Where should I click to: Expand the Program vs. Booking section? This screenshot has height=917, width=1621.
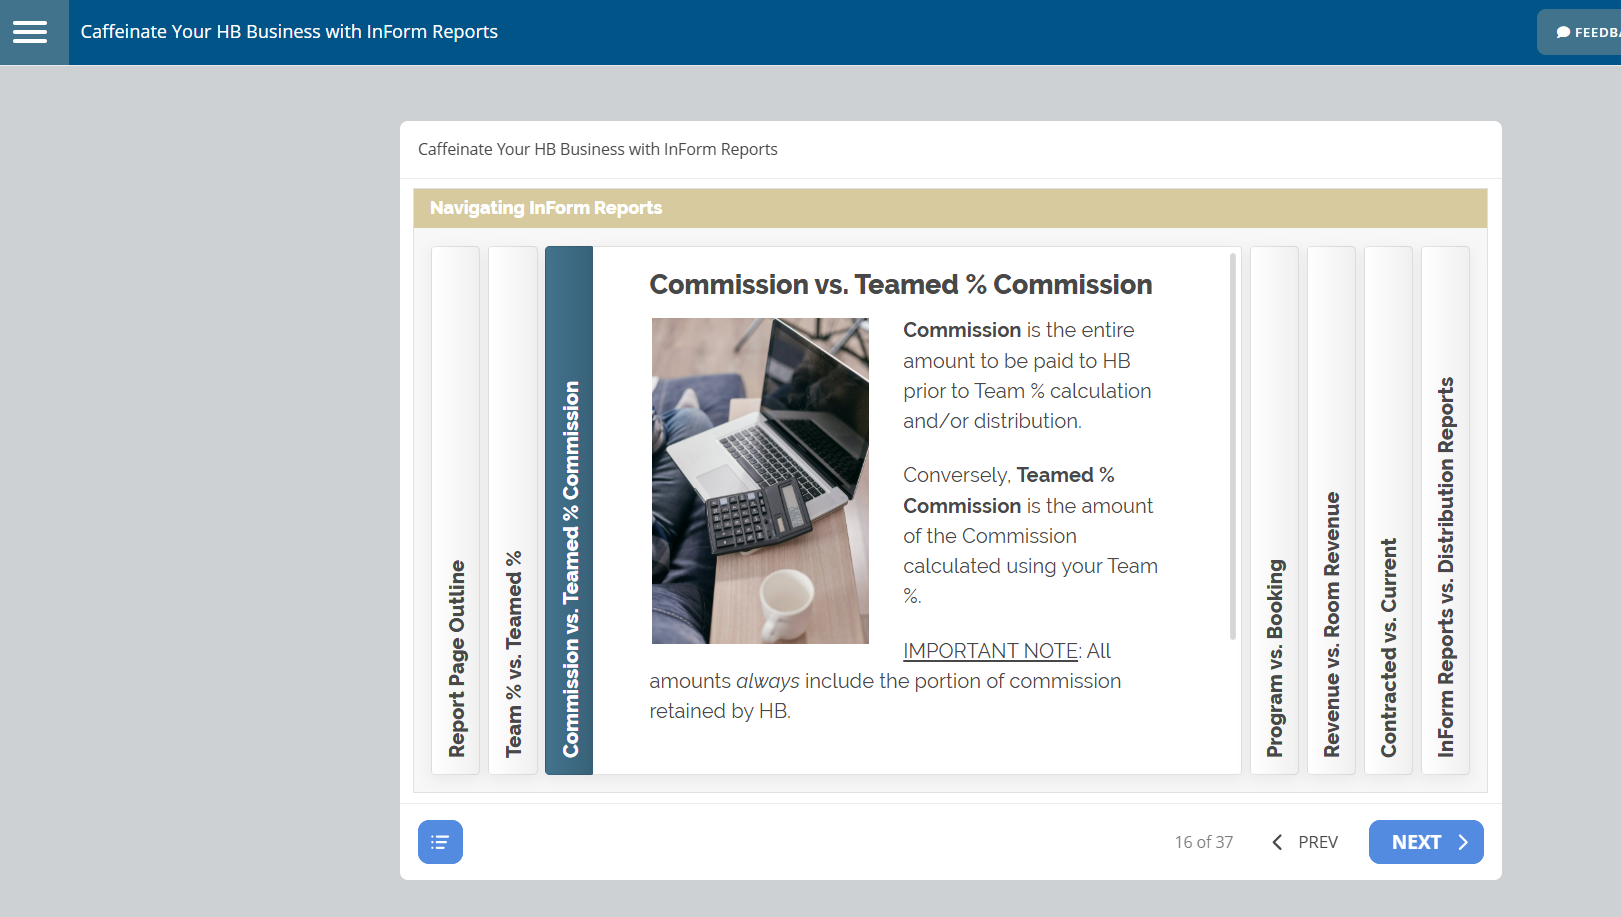coord(1274,510)
